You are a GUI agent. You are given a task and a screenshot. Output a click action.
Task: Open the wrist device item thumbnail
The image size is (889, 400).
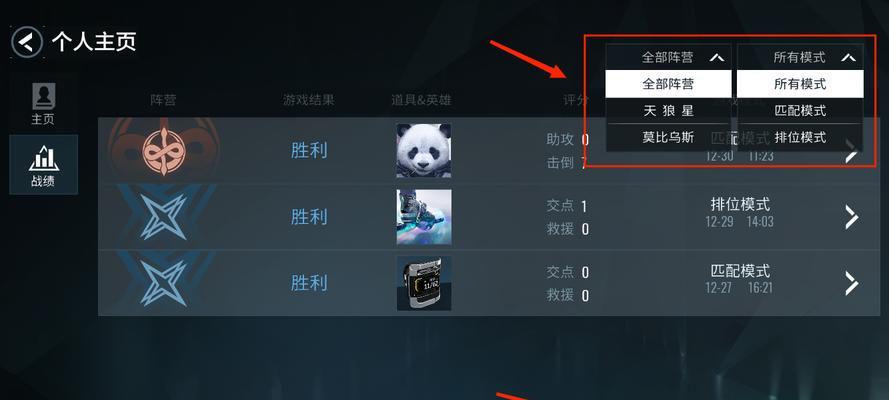(x=424, y=283)
